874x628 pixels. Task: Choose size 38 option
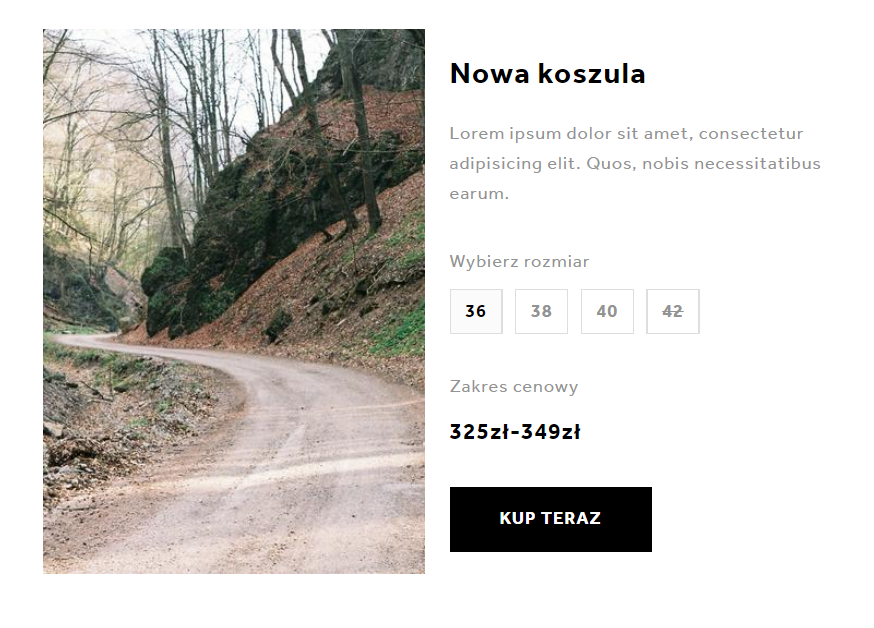[x=541, y=311]
